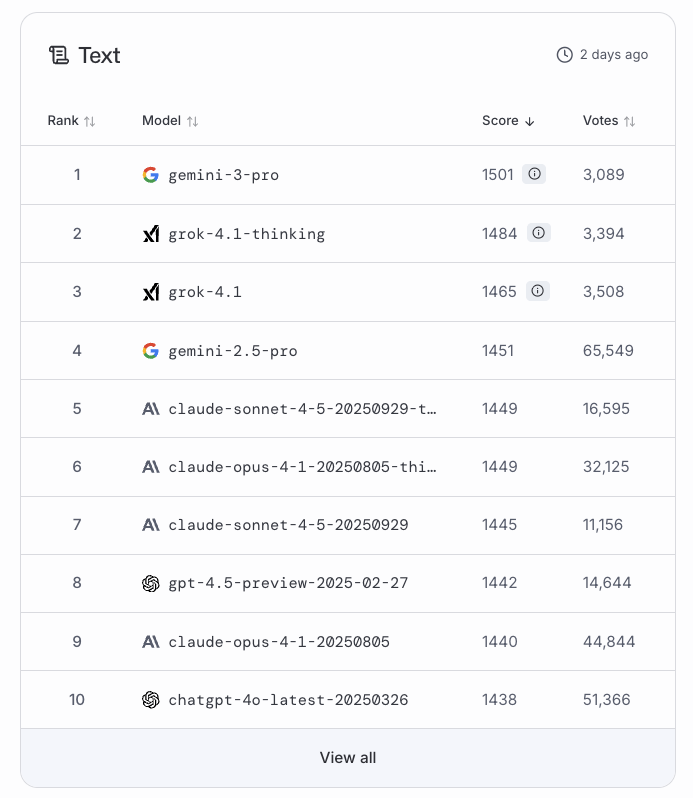Click the clock icon beside 2 days ago

564,54
